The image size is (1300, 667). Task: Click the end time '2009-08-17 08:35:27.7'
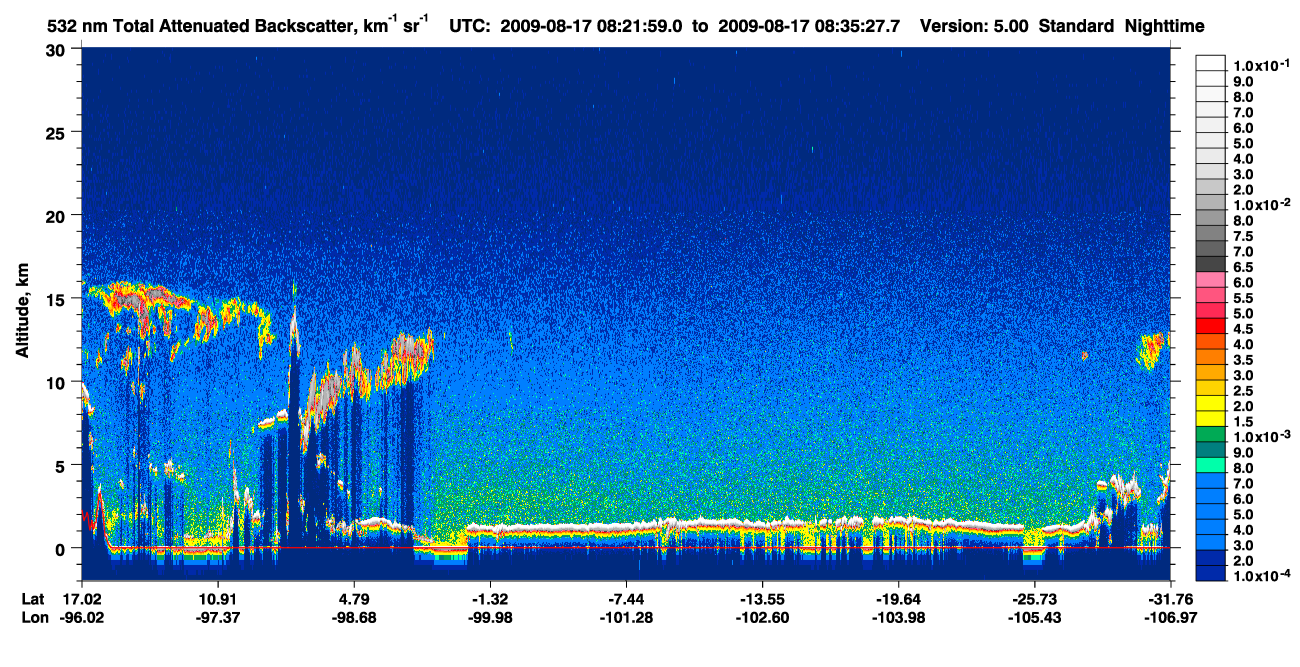point(809,27)
